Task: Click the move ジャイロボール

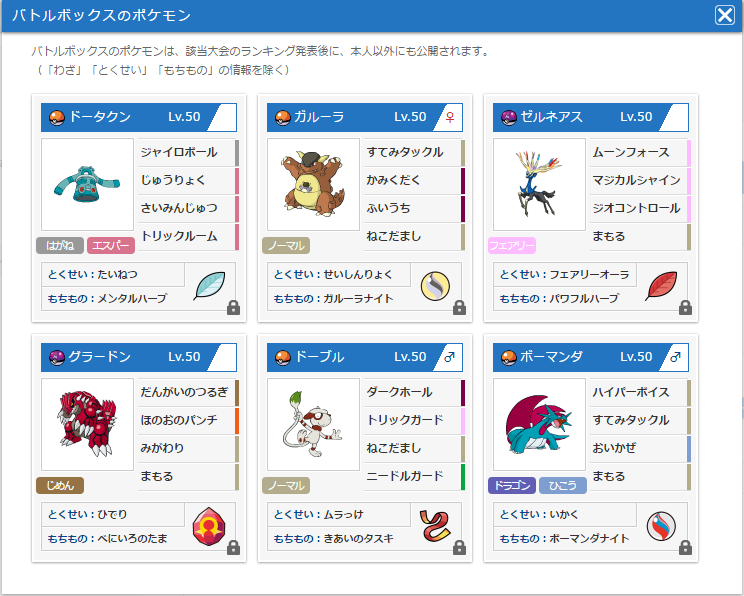Action: click(x=188, y=152)
